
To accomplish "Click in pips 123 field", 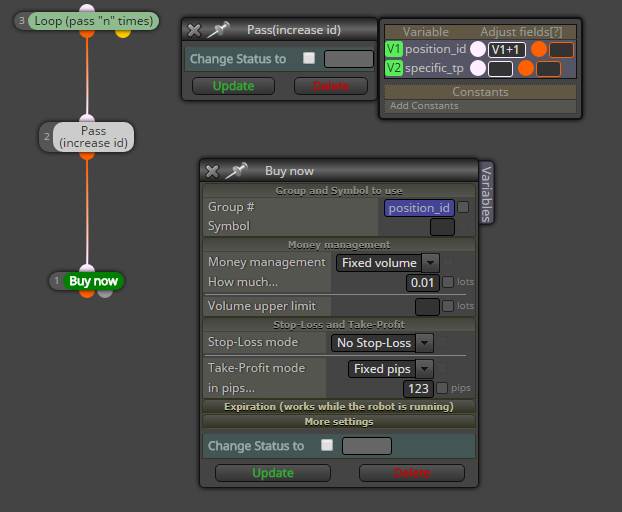I will 418,389.
